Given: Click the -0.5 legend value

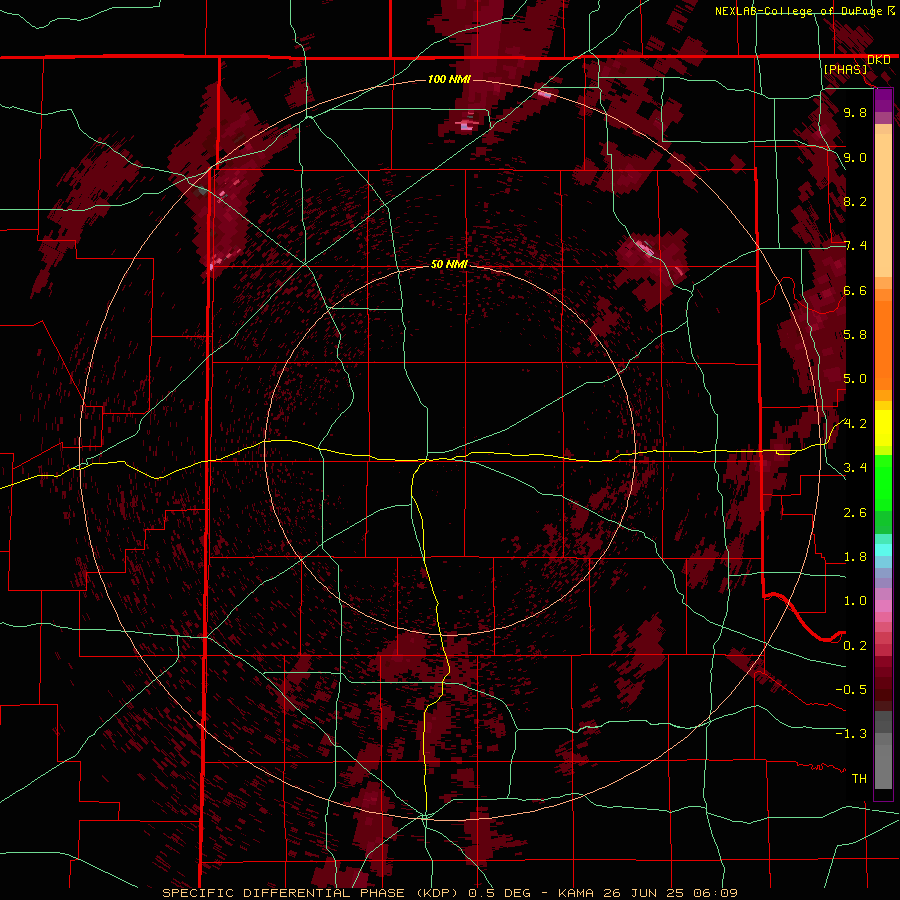Looking at the screenshot, I should [x=851, y=689].
